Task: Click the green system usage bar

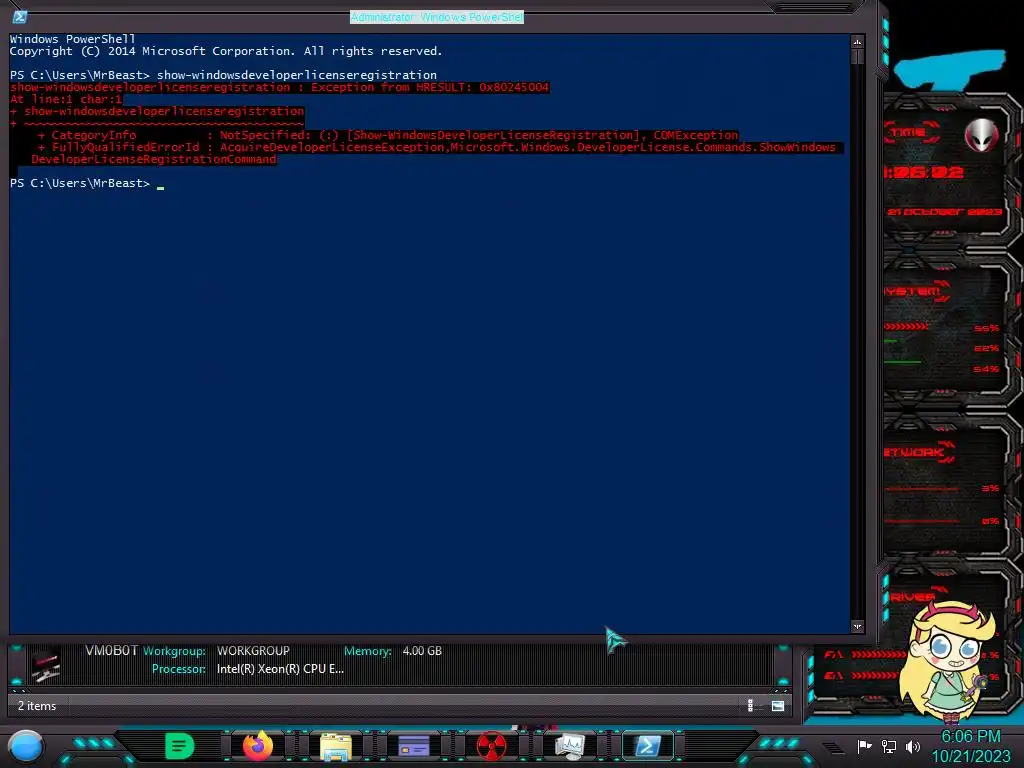Action: [x=903, y=361]
